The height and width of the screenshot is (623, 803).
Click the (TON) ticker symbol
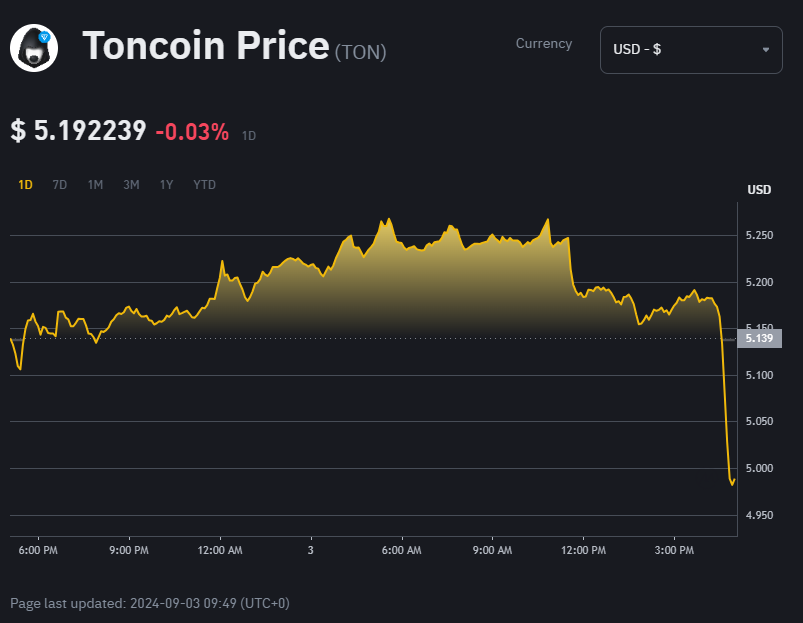pyautogui.click(x=360, y=52)
